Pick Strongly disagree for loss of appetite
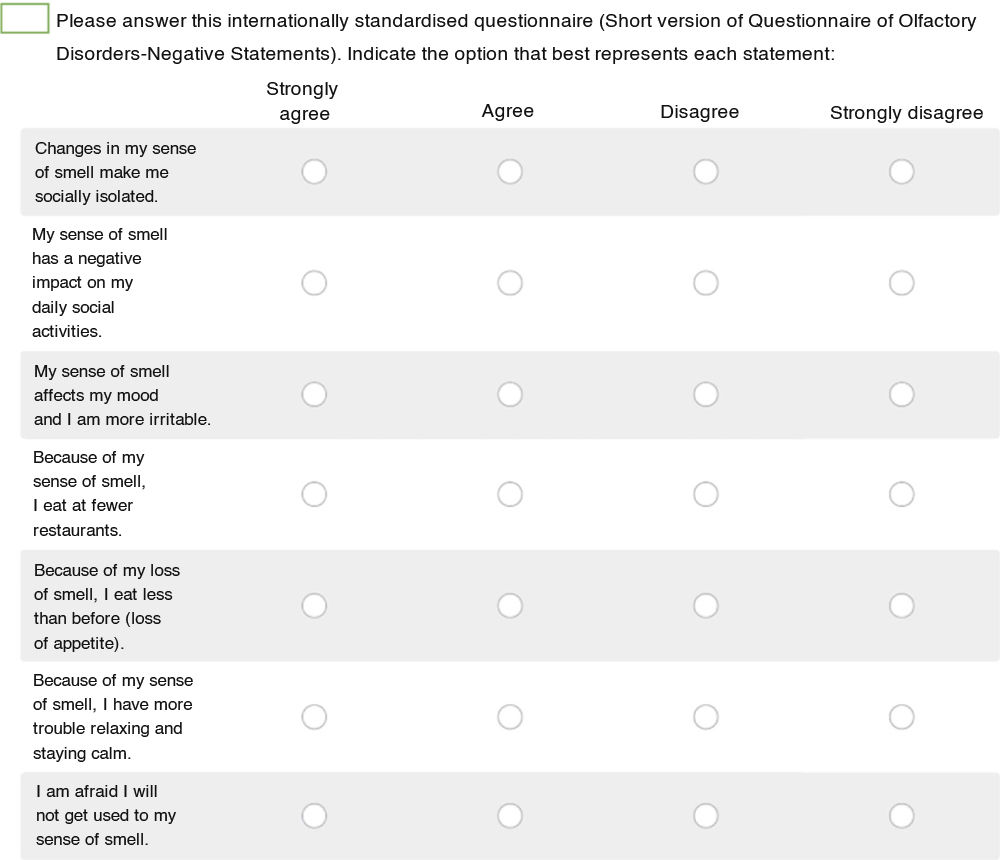Viewport: 1000px width, 860px height. [901, 606]
